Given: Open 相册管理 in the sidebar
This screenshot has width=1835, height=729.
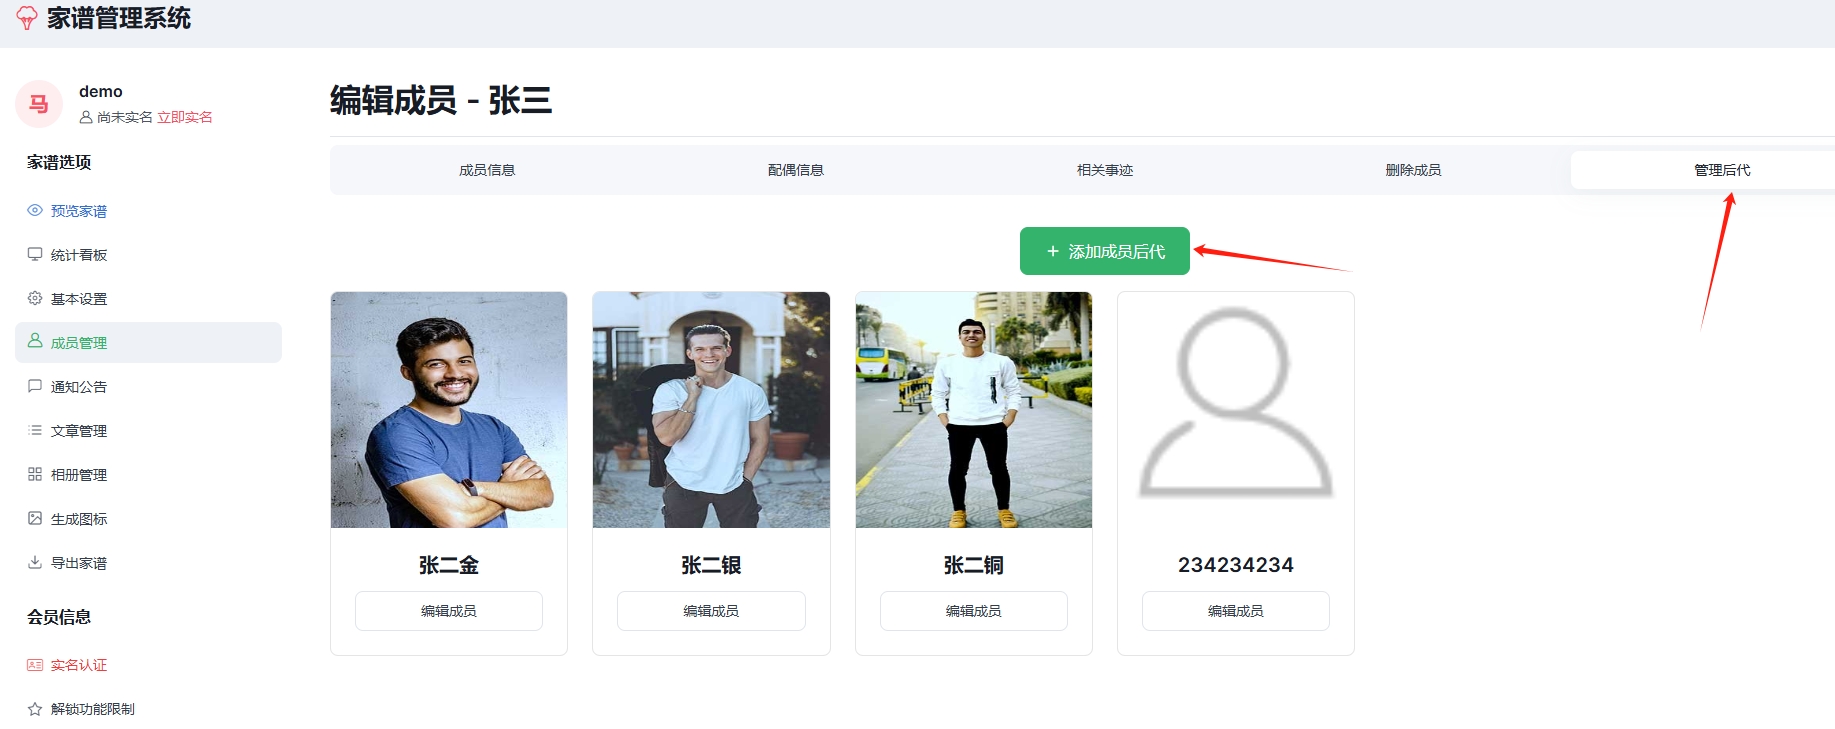Looking at the screenshot, I should click(79, 475).
